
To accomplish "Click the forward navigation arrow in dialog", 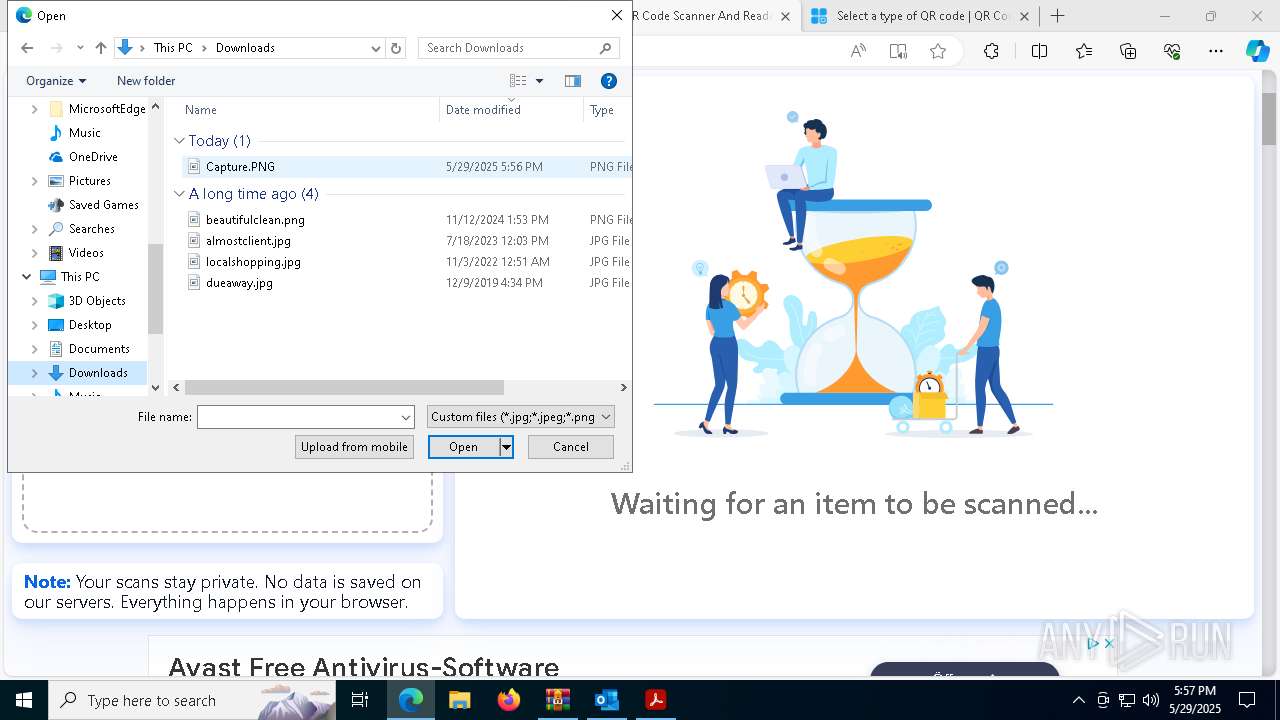I will pyautogui.click(x=56, y=48).
